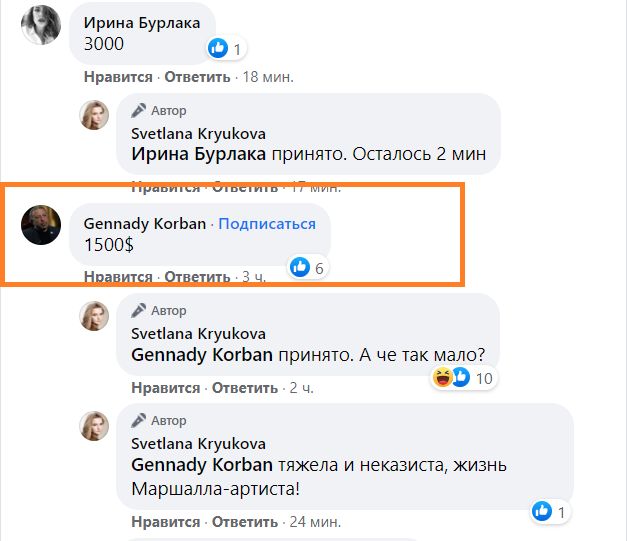Click Ответить under Gennady Korban's 1500$ comment
The width and height of the screenshot is (627, 541).
click(197, 277)
